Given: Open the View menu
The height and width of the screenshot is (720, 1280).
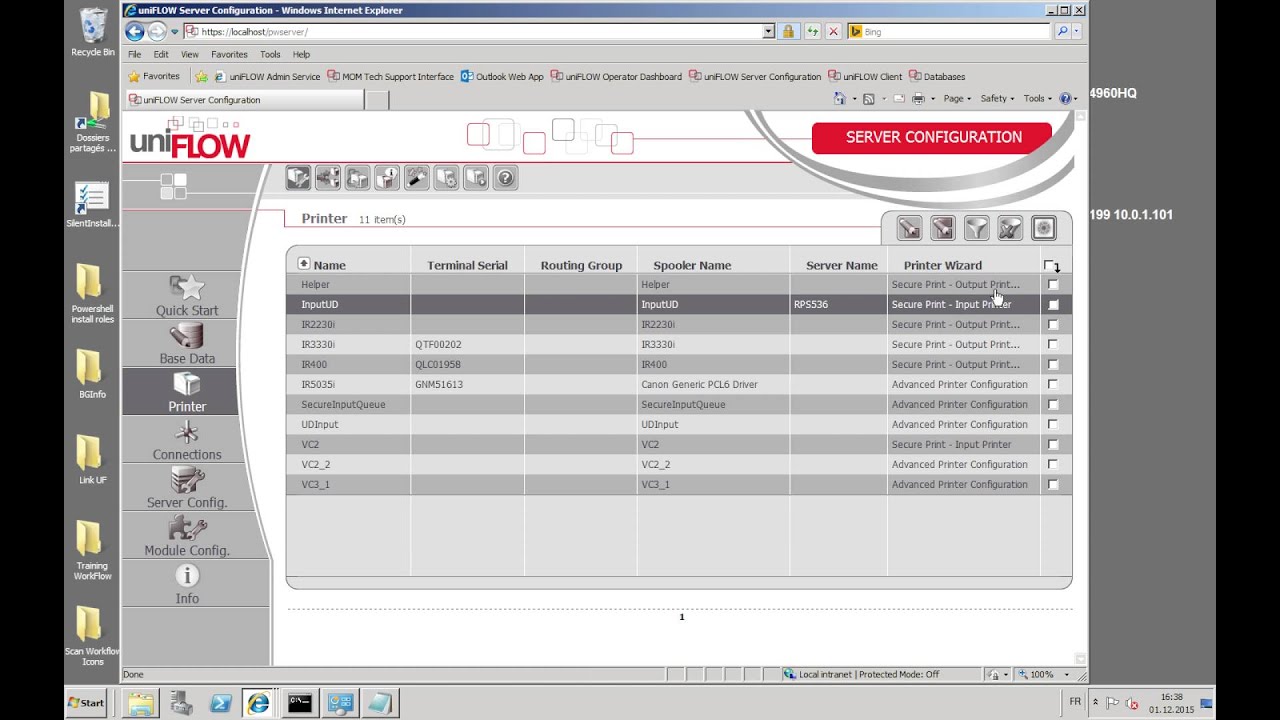Looking at the screenshot, I should click(190, 54).
